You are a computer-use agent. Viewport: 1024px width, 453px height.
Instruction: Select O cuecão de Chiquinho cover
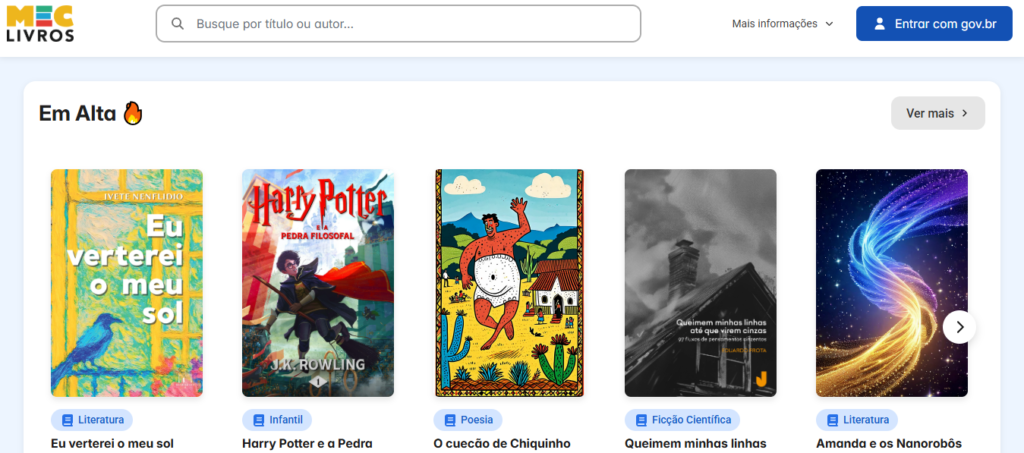pyautogui.click(x=509, y=283)
